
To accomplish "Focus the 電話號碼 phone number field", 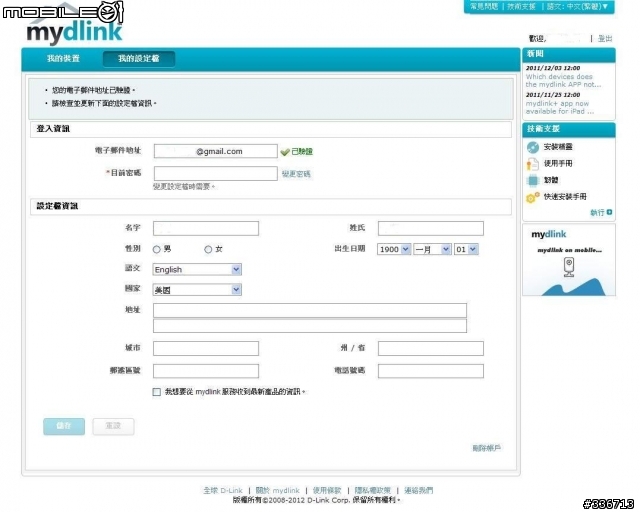I will [431, 371].
